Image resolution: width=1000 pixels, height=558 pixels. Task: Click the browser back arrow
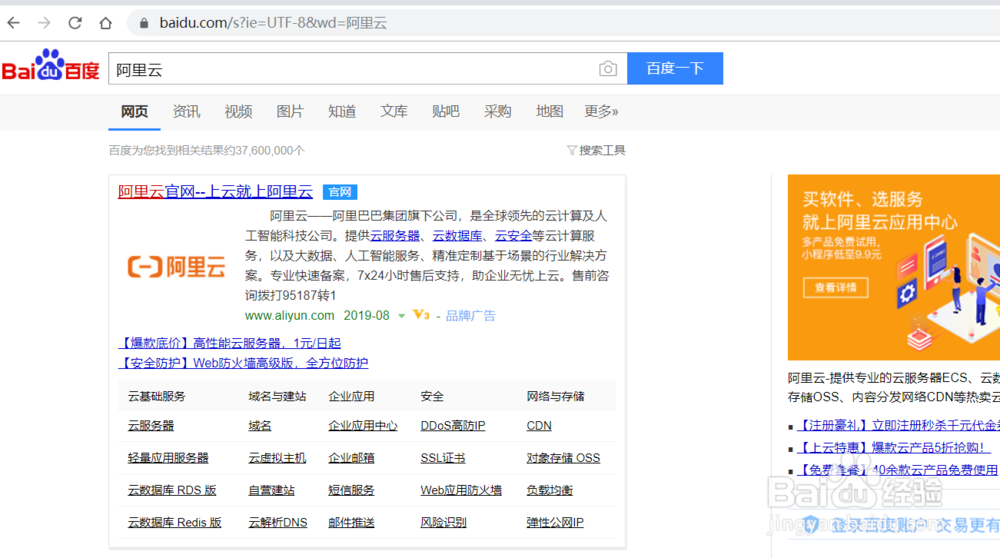(13, 23)
